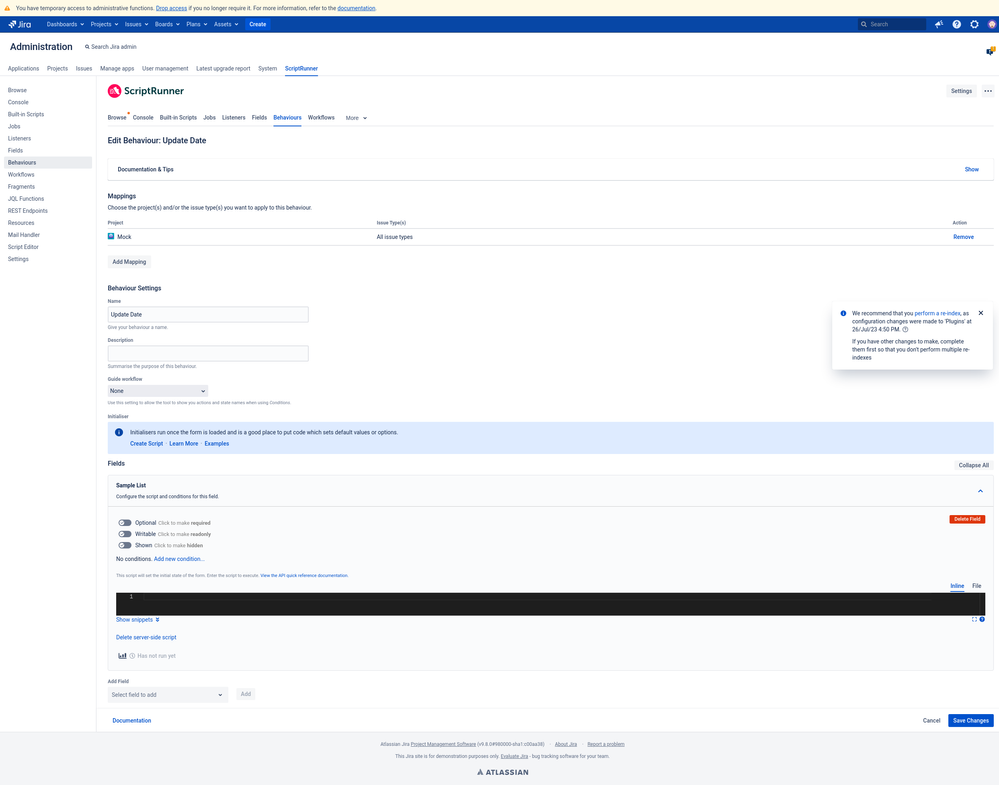The image size is (999, 785).
Task: Click the Cancel link
Action: click(931, 721)
